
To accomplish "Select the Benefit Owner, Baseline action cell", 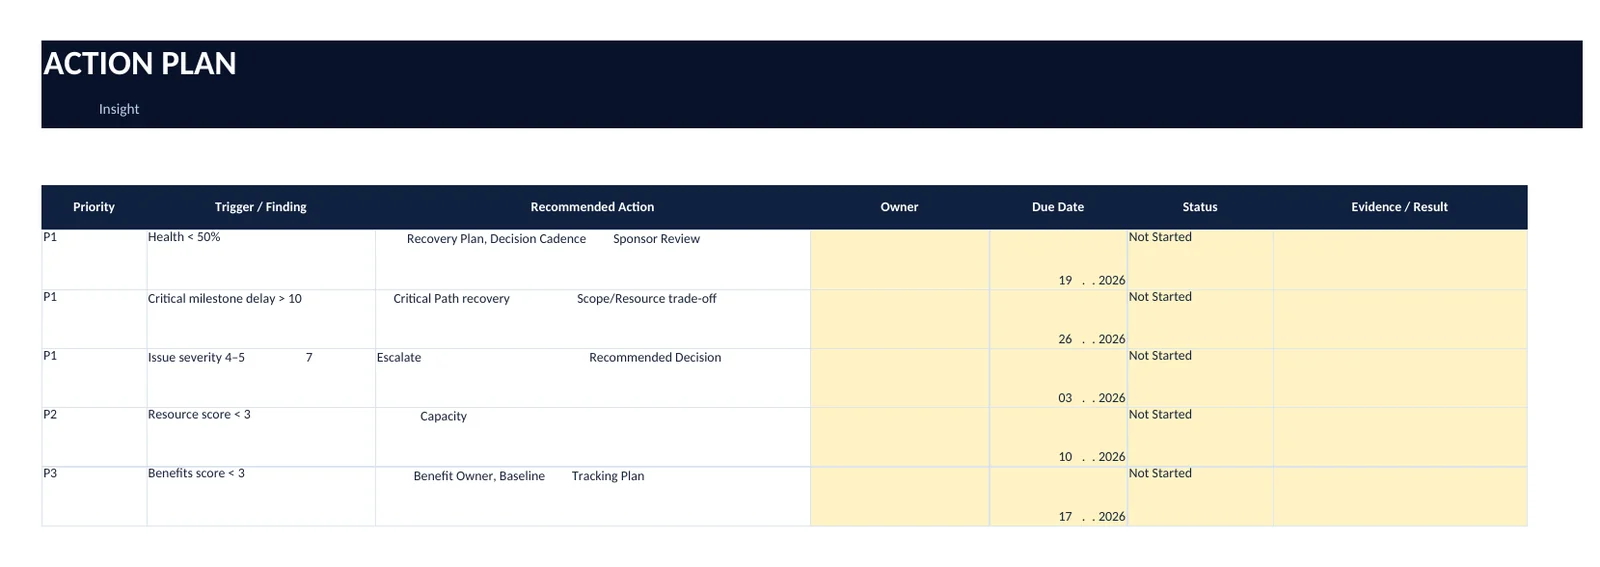I will pos(593,496).
